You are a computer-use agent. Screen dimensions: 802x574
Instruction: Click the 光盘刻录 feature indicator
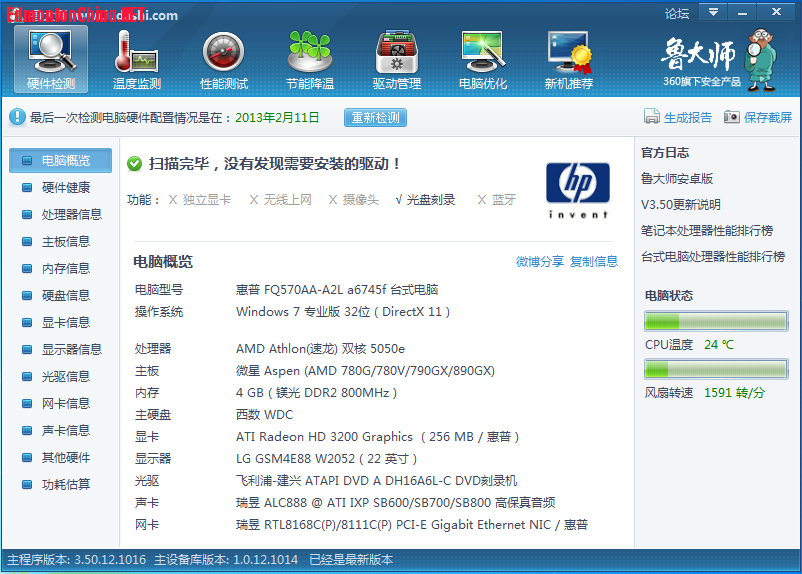click(x=426, y=200)
